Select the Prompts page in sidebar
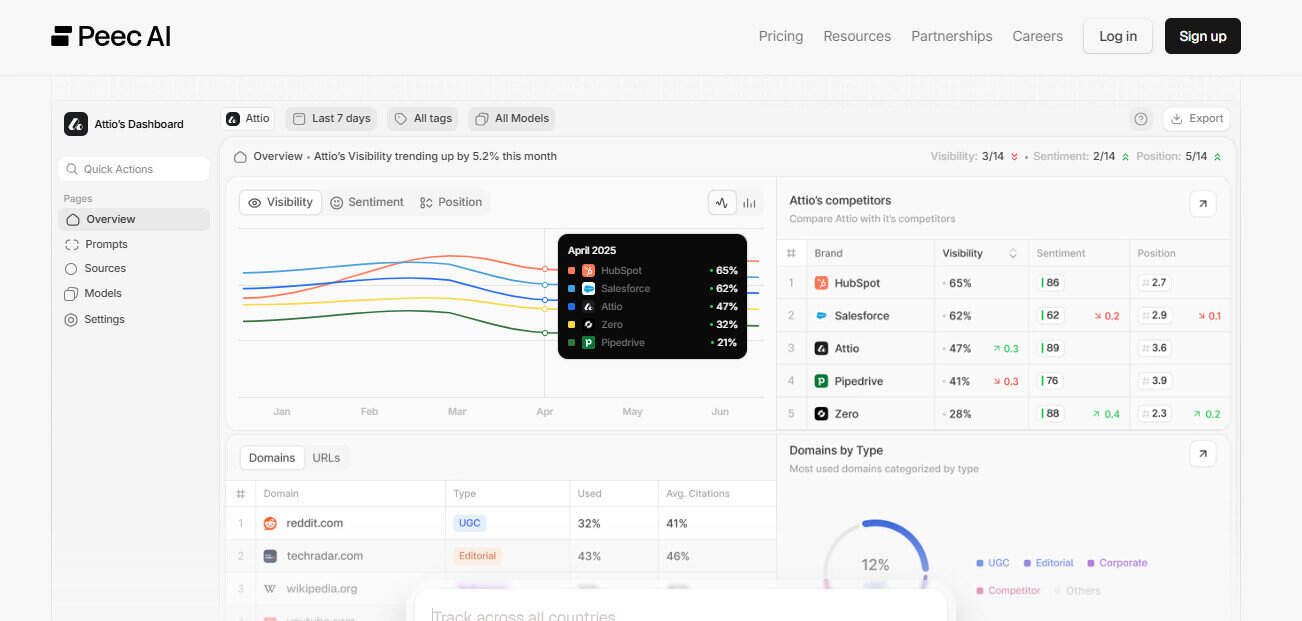 (107, 243)
